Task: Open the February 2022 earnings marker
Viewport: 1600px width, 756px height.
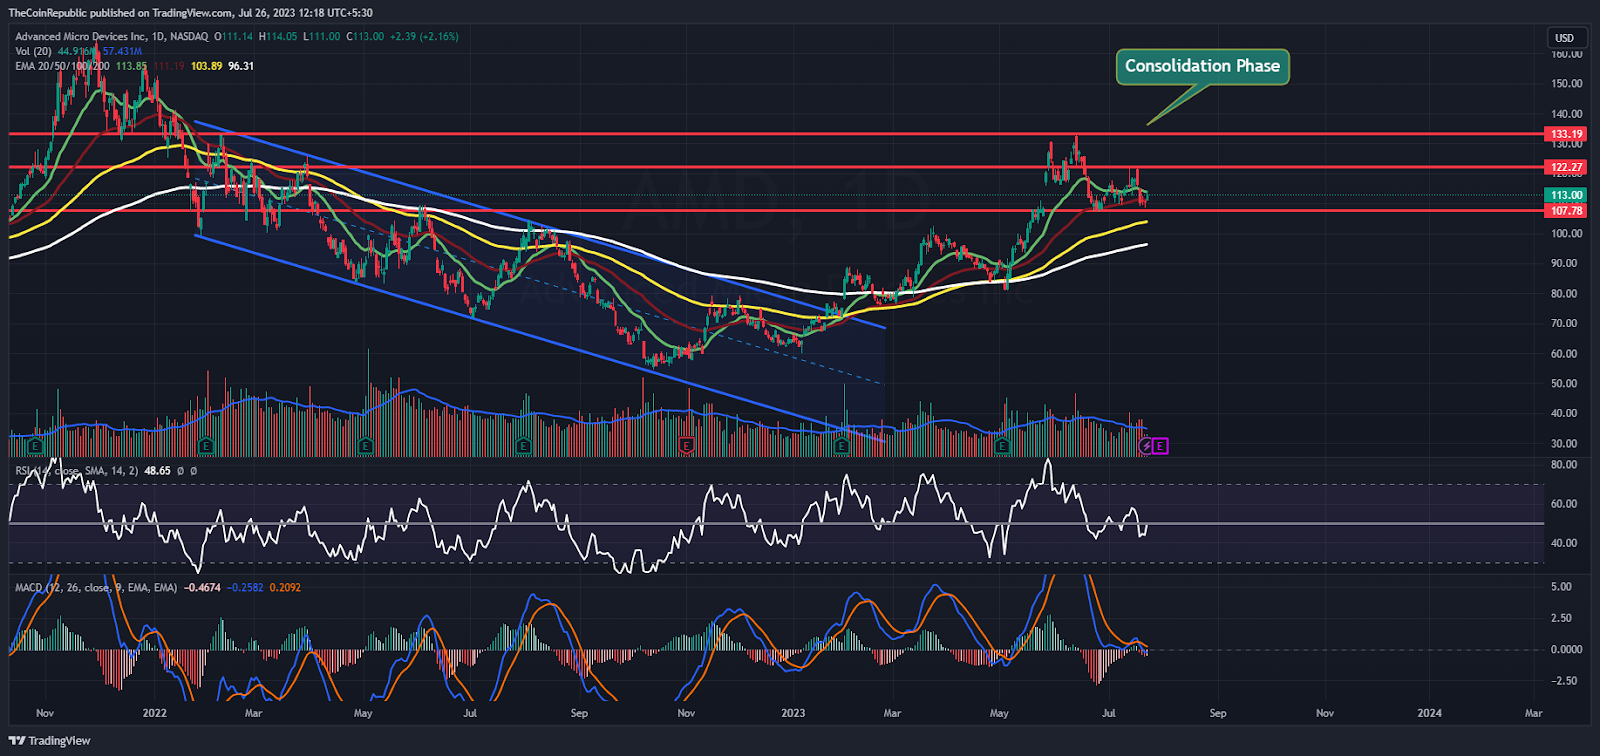Action: pyautogui.click(x=206, y=446)
